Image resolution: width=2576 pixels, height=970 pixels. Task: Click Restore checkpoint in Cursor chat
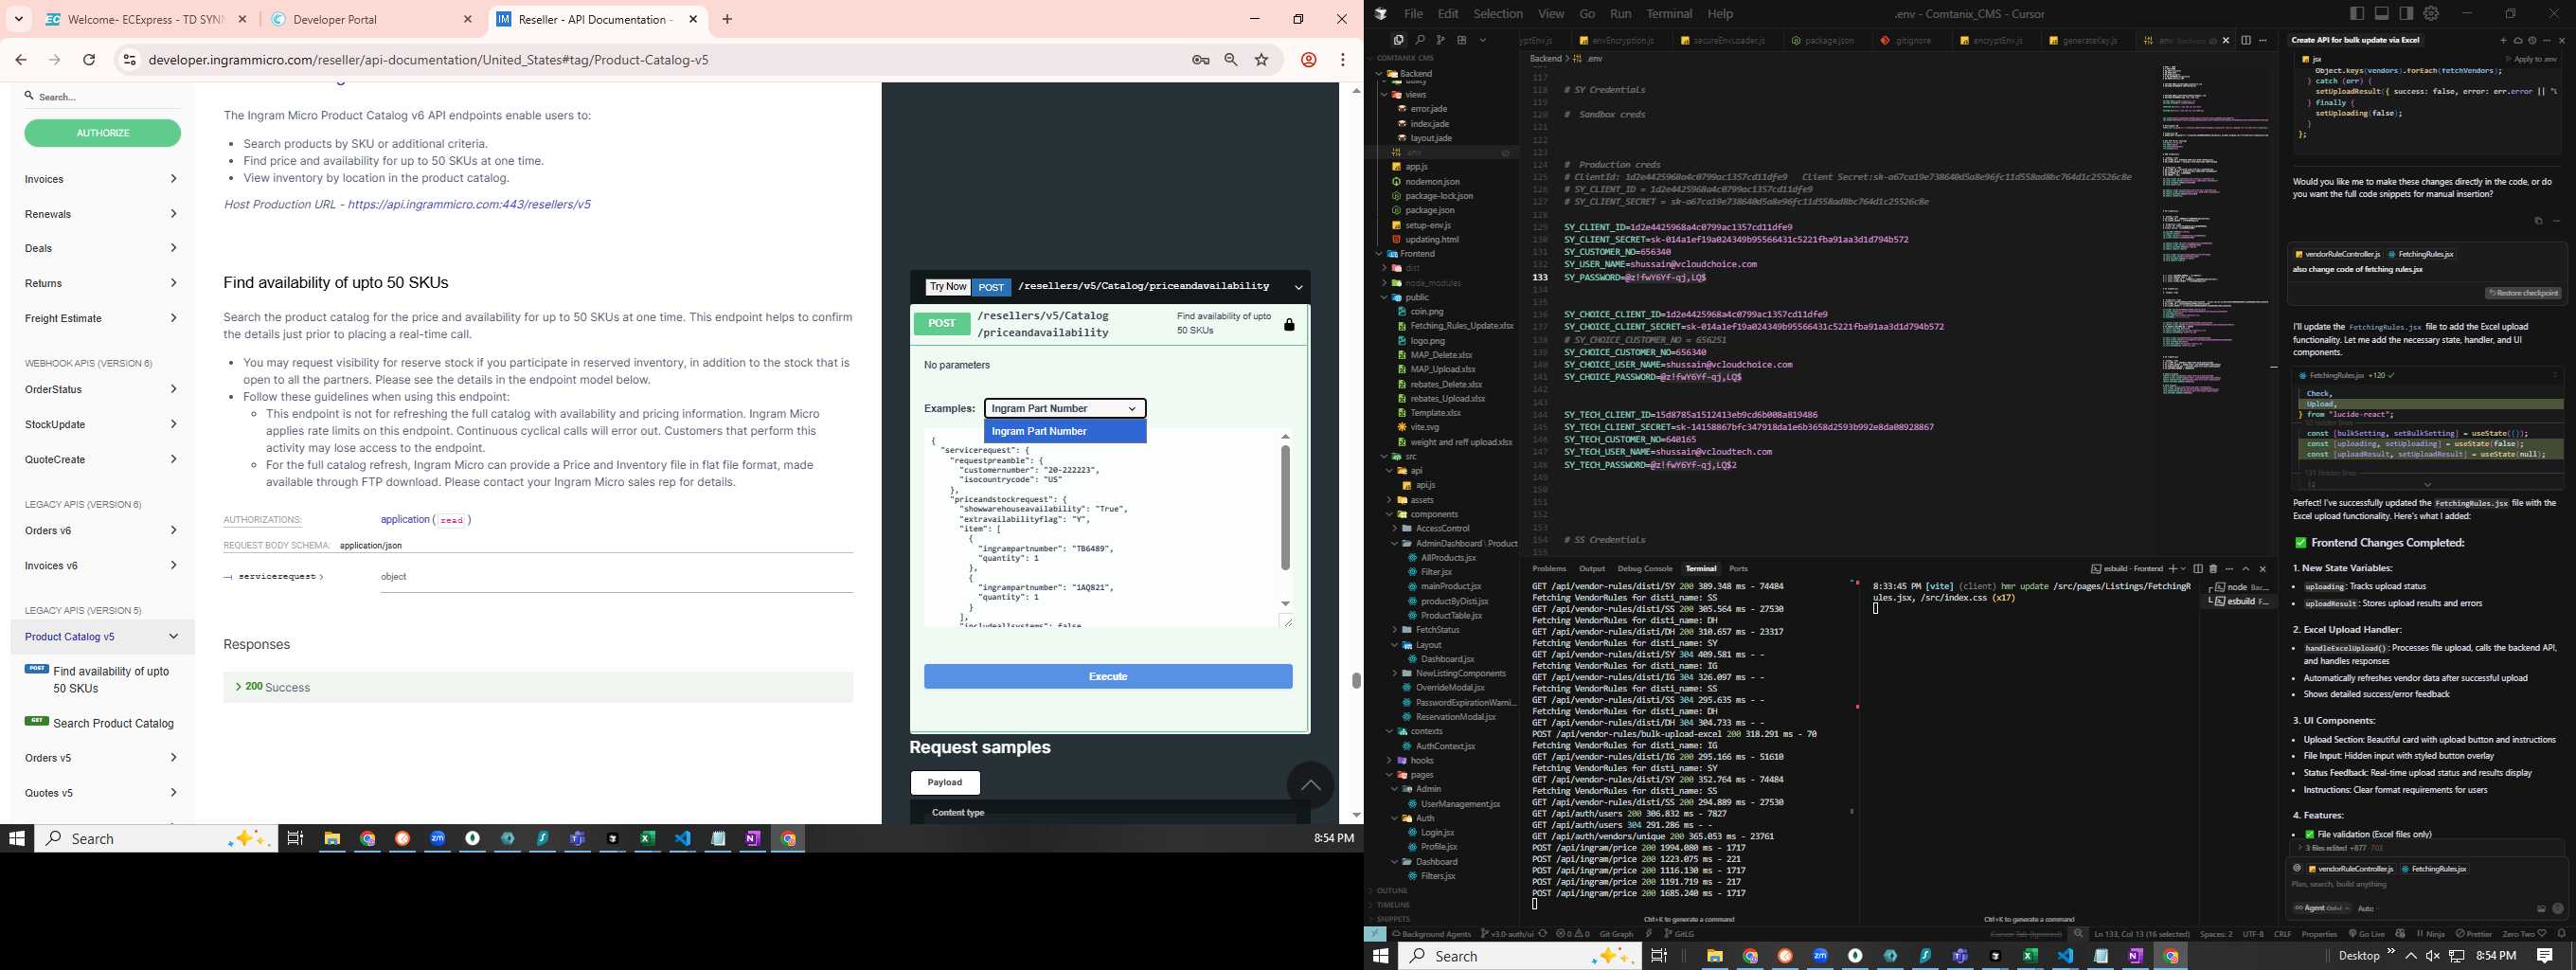[2524, 293]
